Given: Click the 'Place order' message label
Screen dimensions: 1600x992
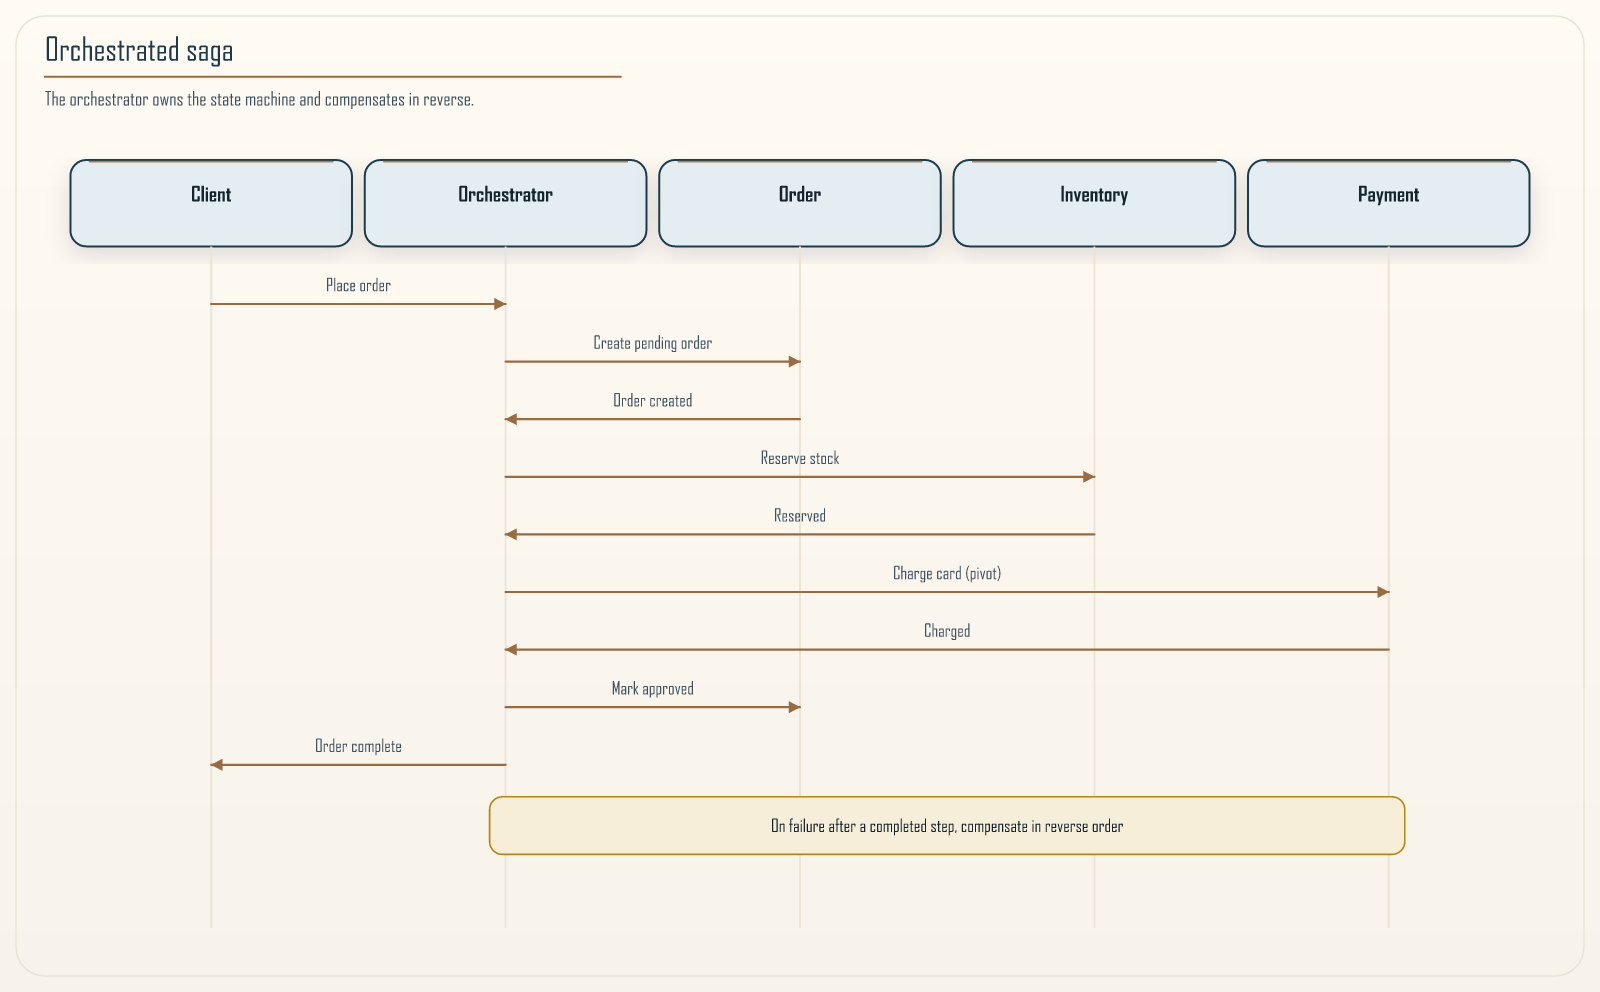Looking at the screenshot, I should 358,286.
